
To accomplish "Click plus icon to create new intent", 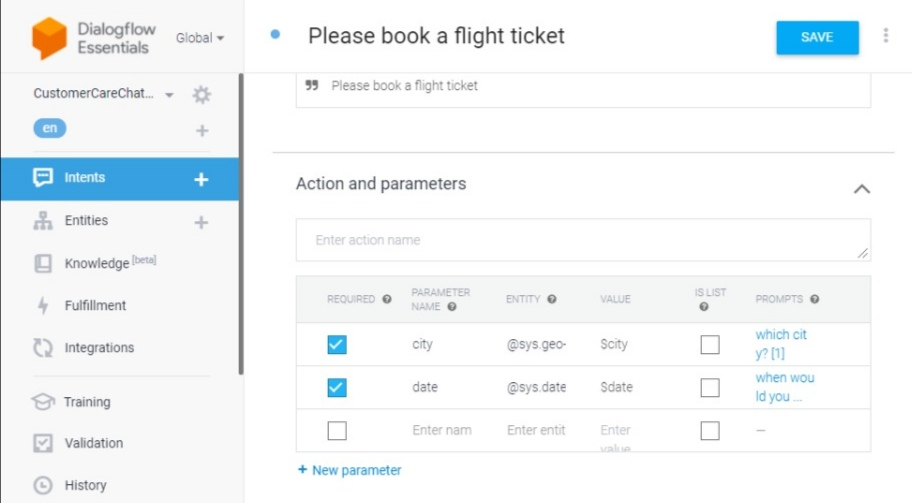I will [201, 179].
